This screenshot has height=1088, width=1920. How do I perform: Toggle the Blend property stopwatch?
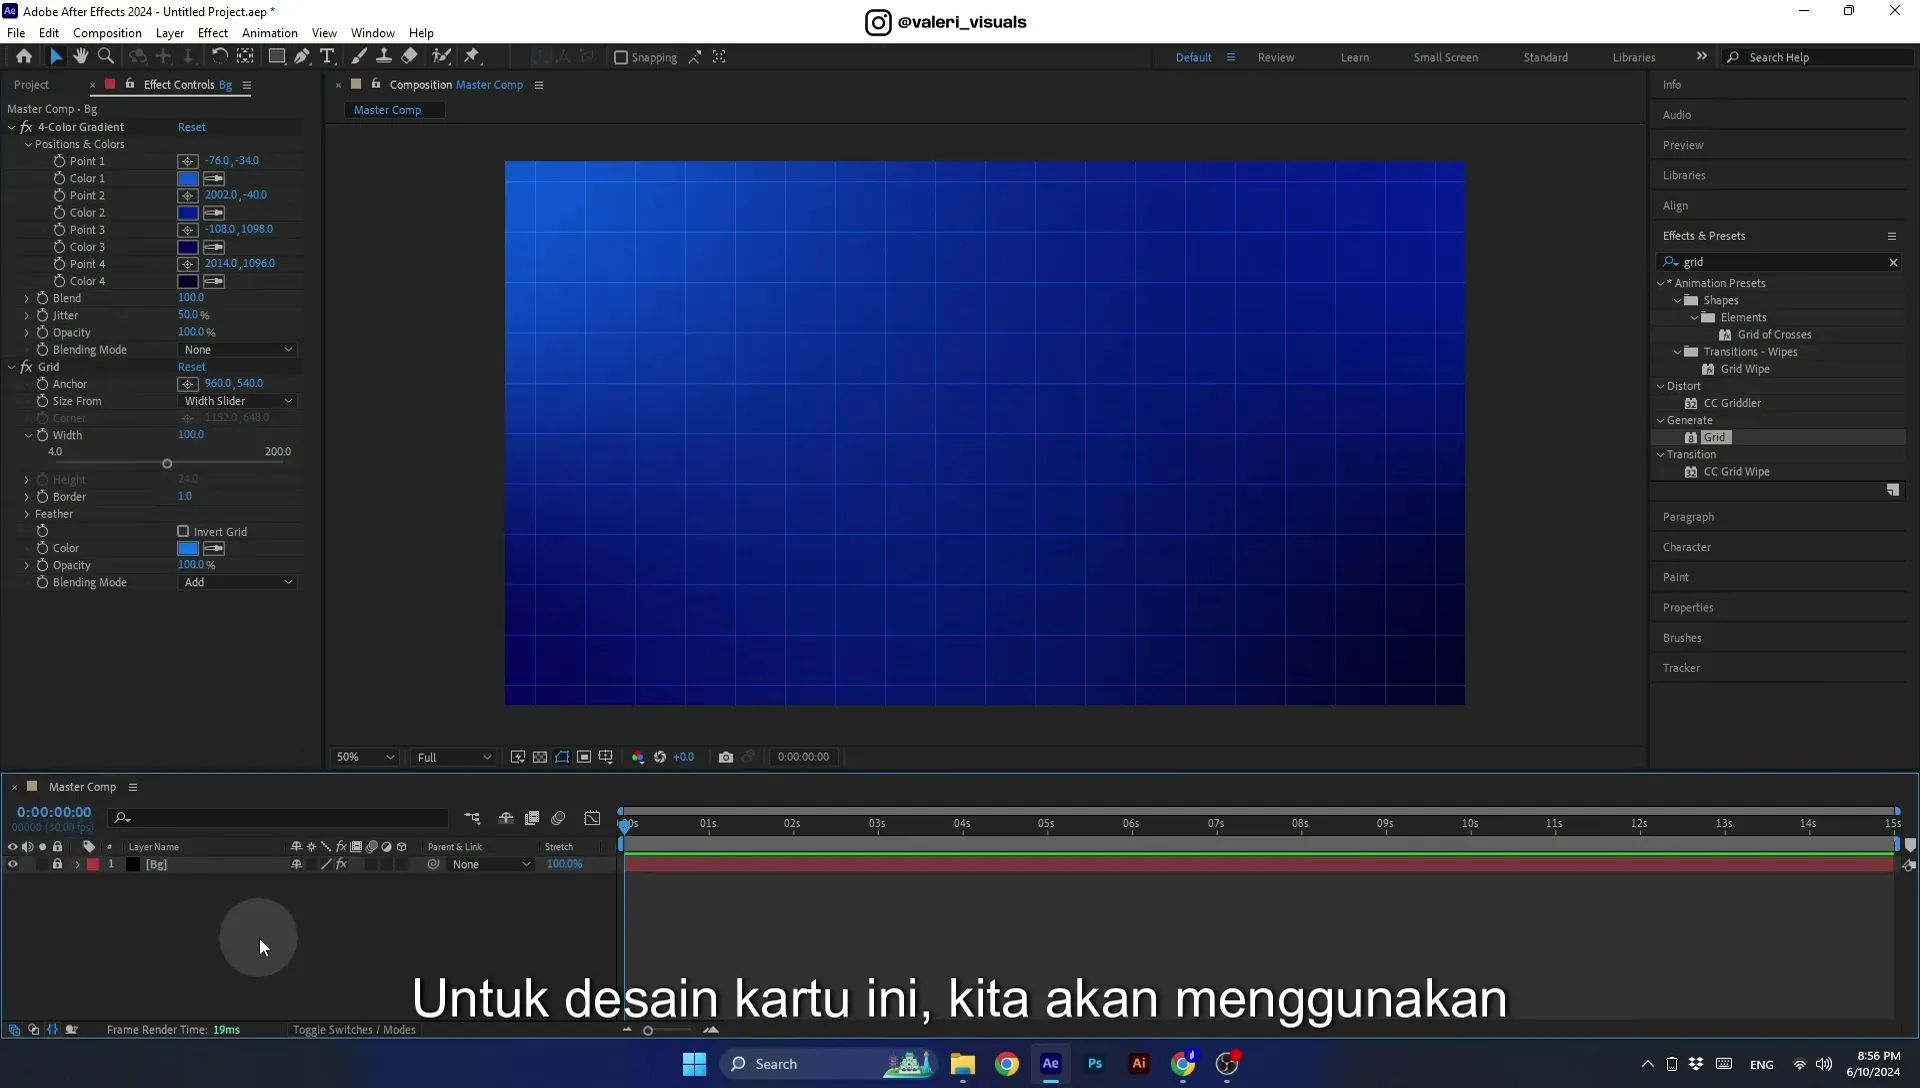[x=42, y=298]
